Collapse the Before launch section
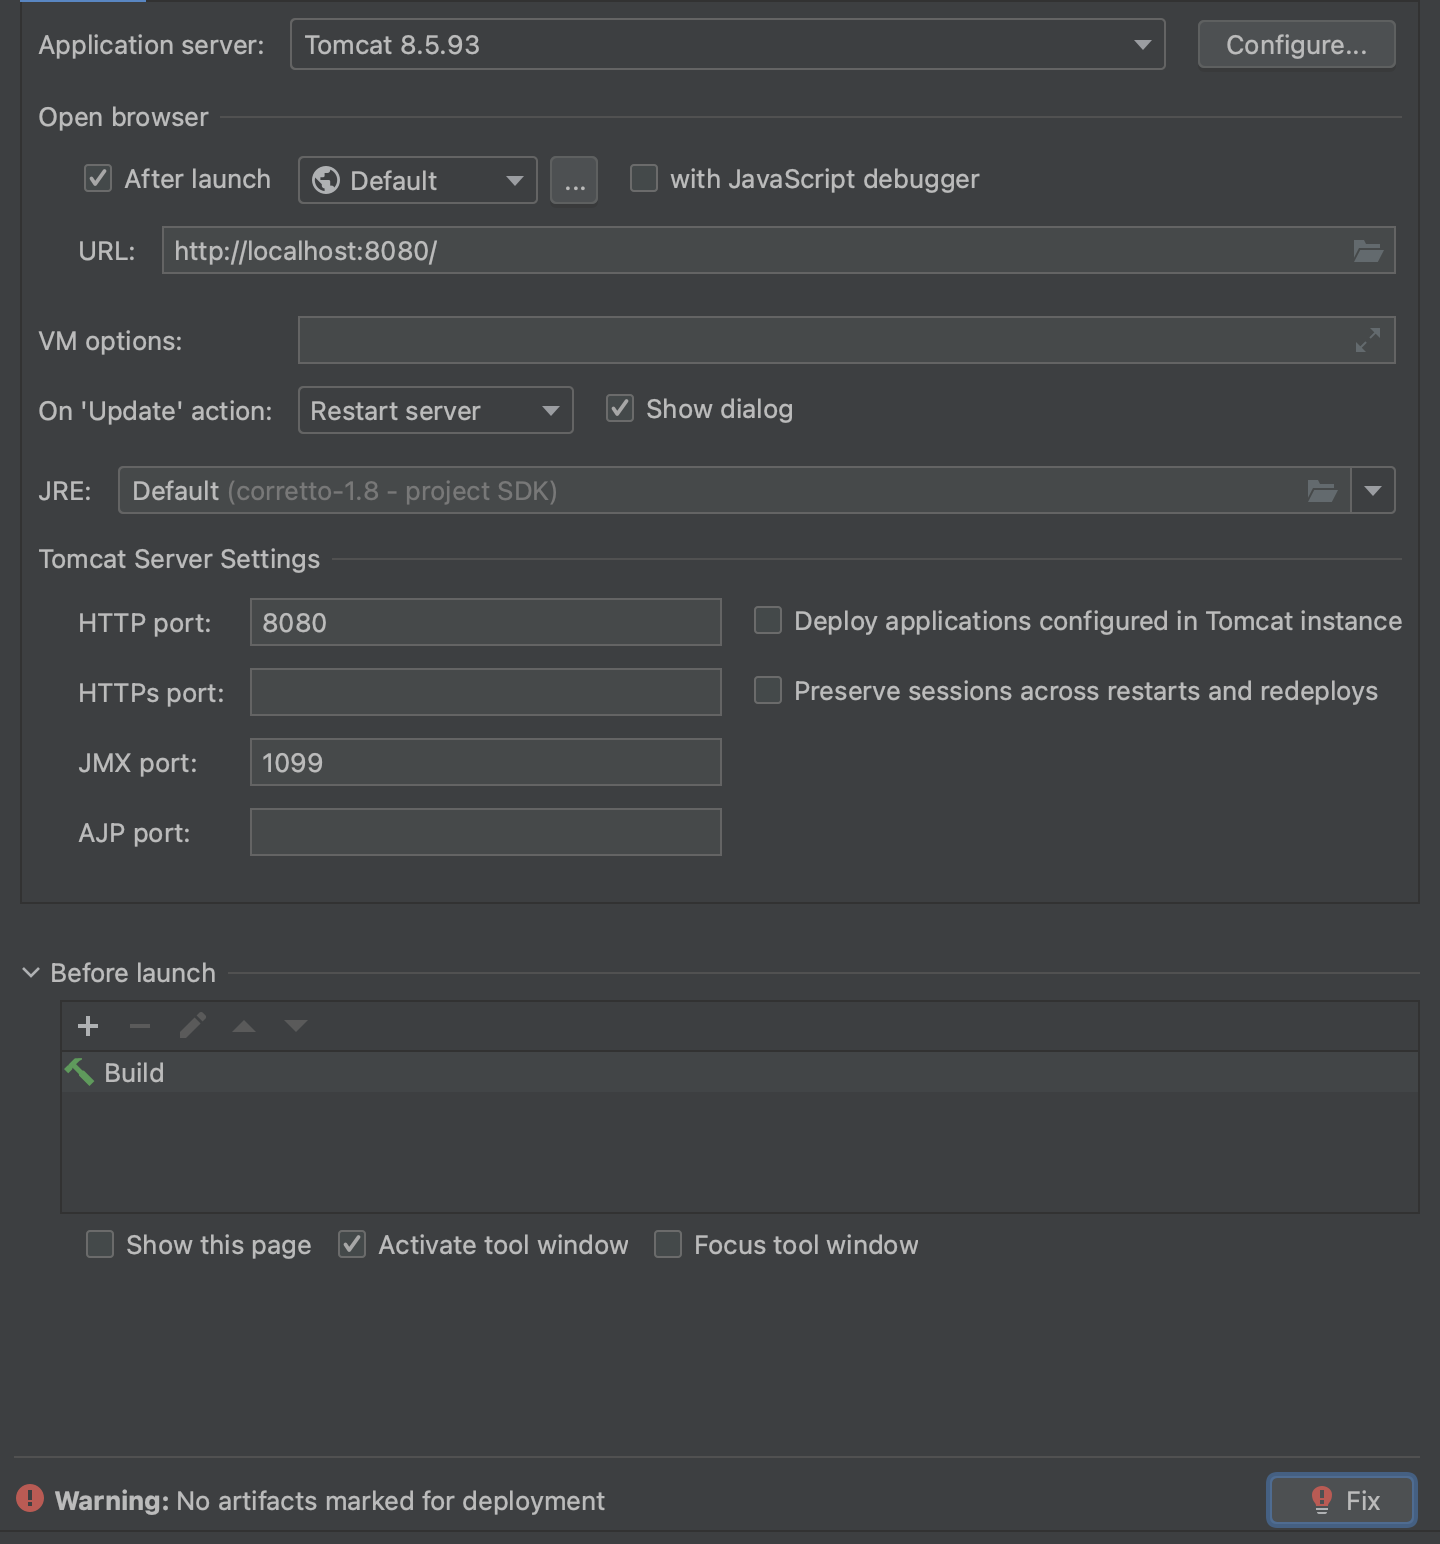The width and height of the screenshot is (1440, 1544). tap(31, 972)
